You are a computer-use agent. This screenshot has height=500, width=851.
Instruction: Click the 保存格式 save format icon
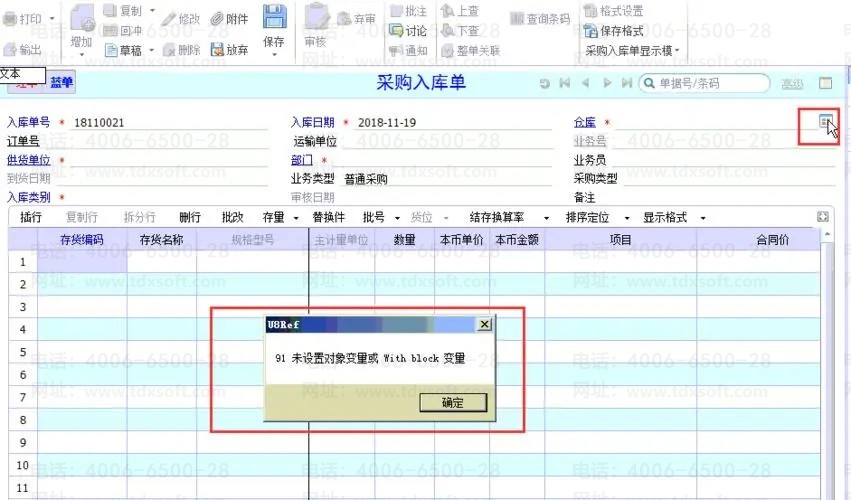[x=590, y=31]
